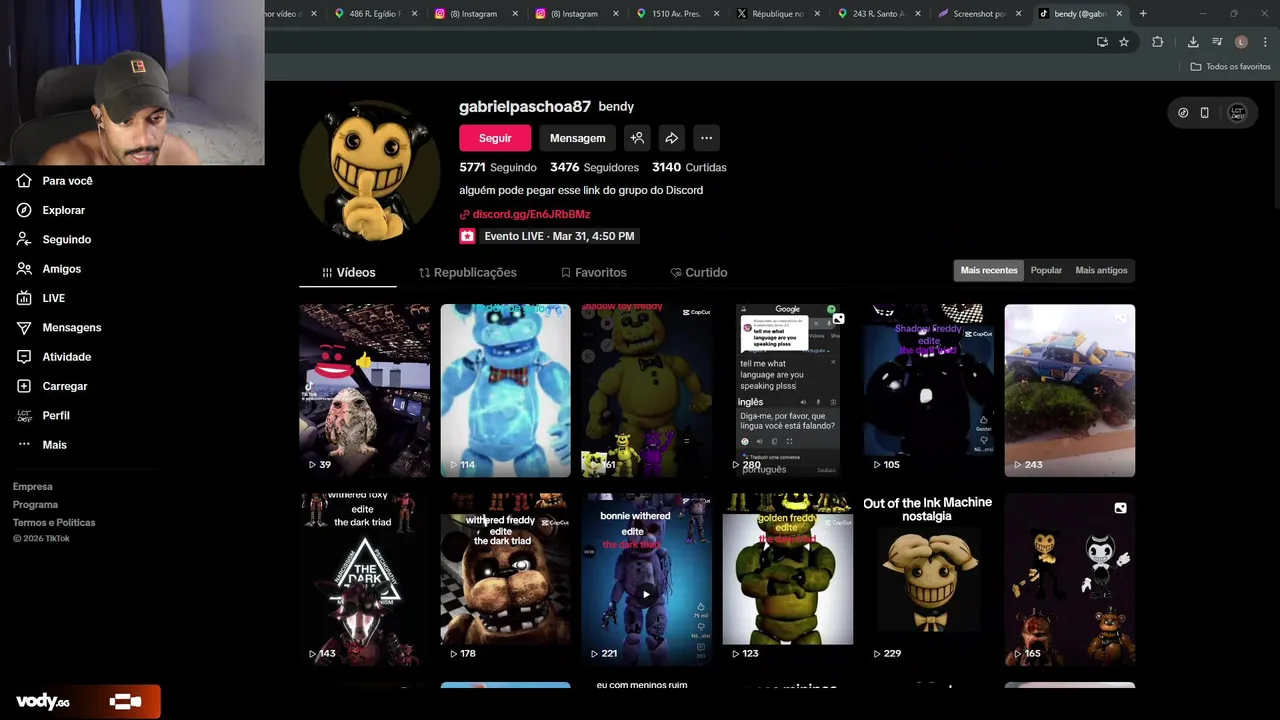Switch to the first Instagram browser tab

click(474, 14)
